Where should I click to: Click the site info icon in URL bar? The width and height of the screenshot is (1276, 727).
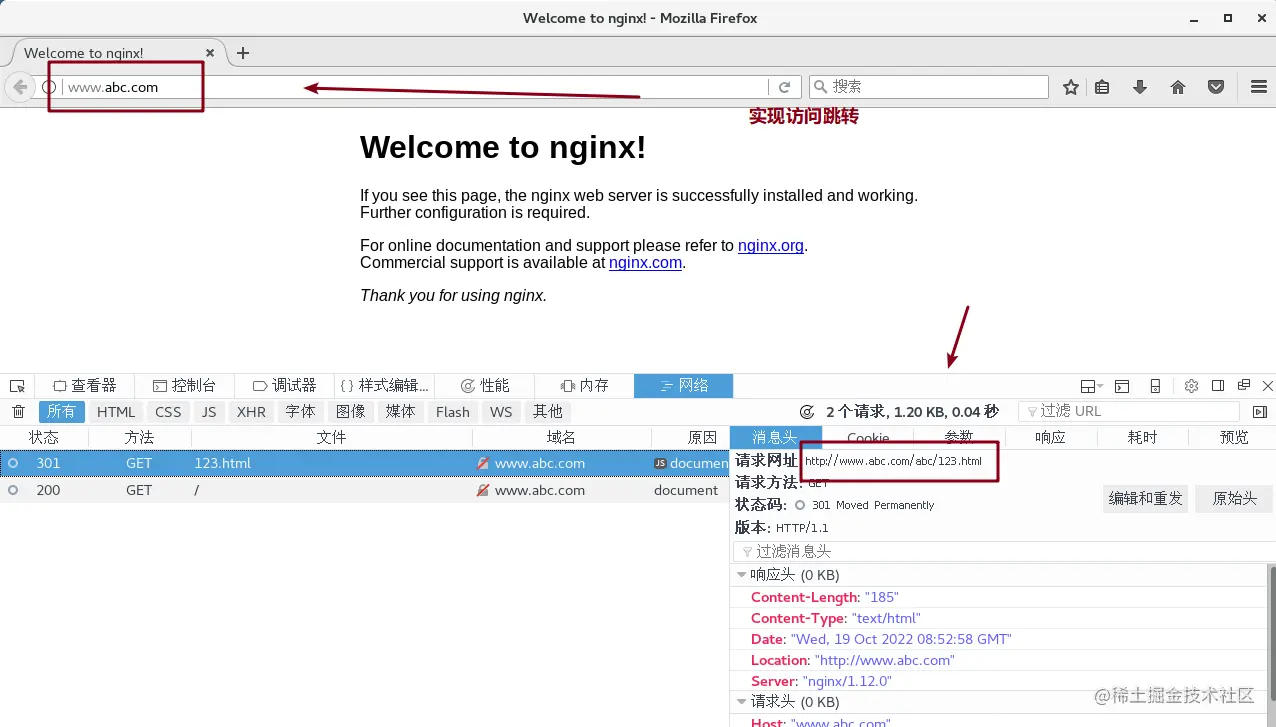coord(49,87)
